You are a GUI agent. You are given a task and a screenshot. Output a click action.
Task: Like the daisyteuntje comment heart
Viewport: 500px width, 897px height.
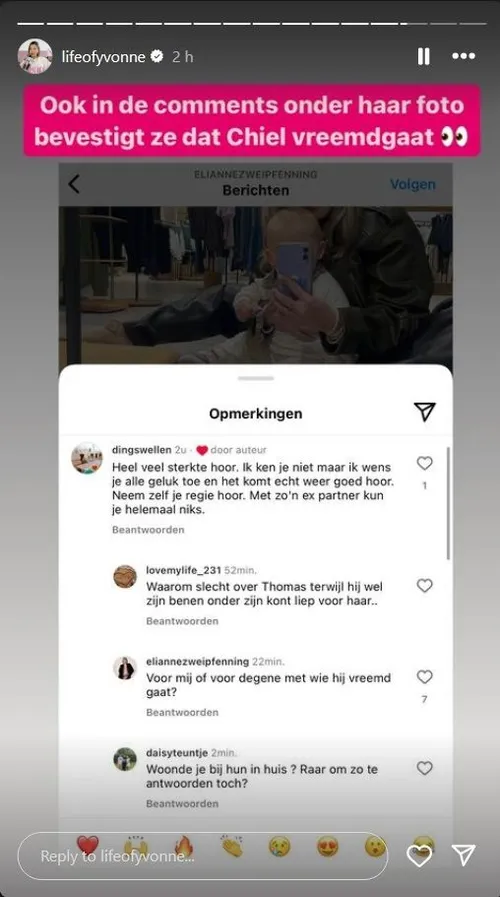[424, 768]
